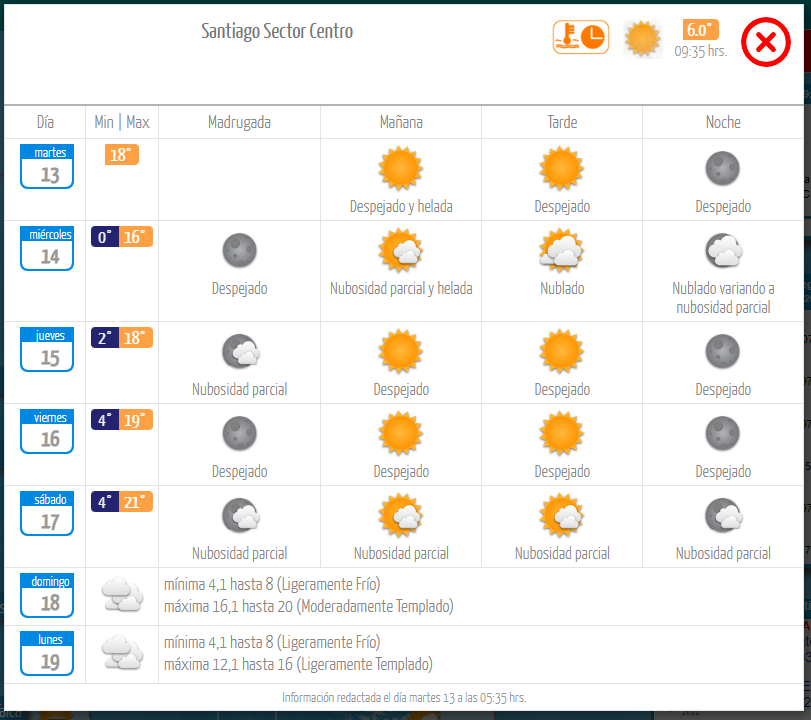
Task: Click miércoles Mañana partly cloudy sun icon
Action: [x=400, y=250]
